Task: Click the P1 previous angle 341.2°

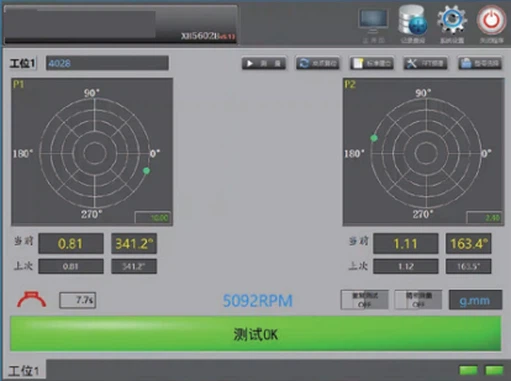Action: 134,266
